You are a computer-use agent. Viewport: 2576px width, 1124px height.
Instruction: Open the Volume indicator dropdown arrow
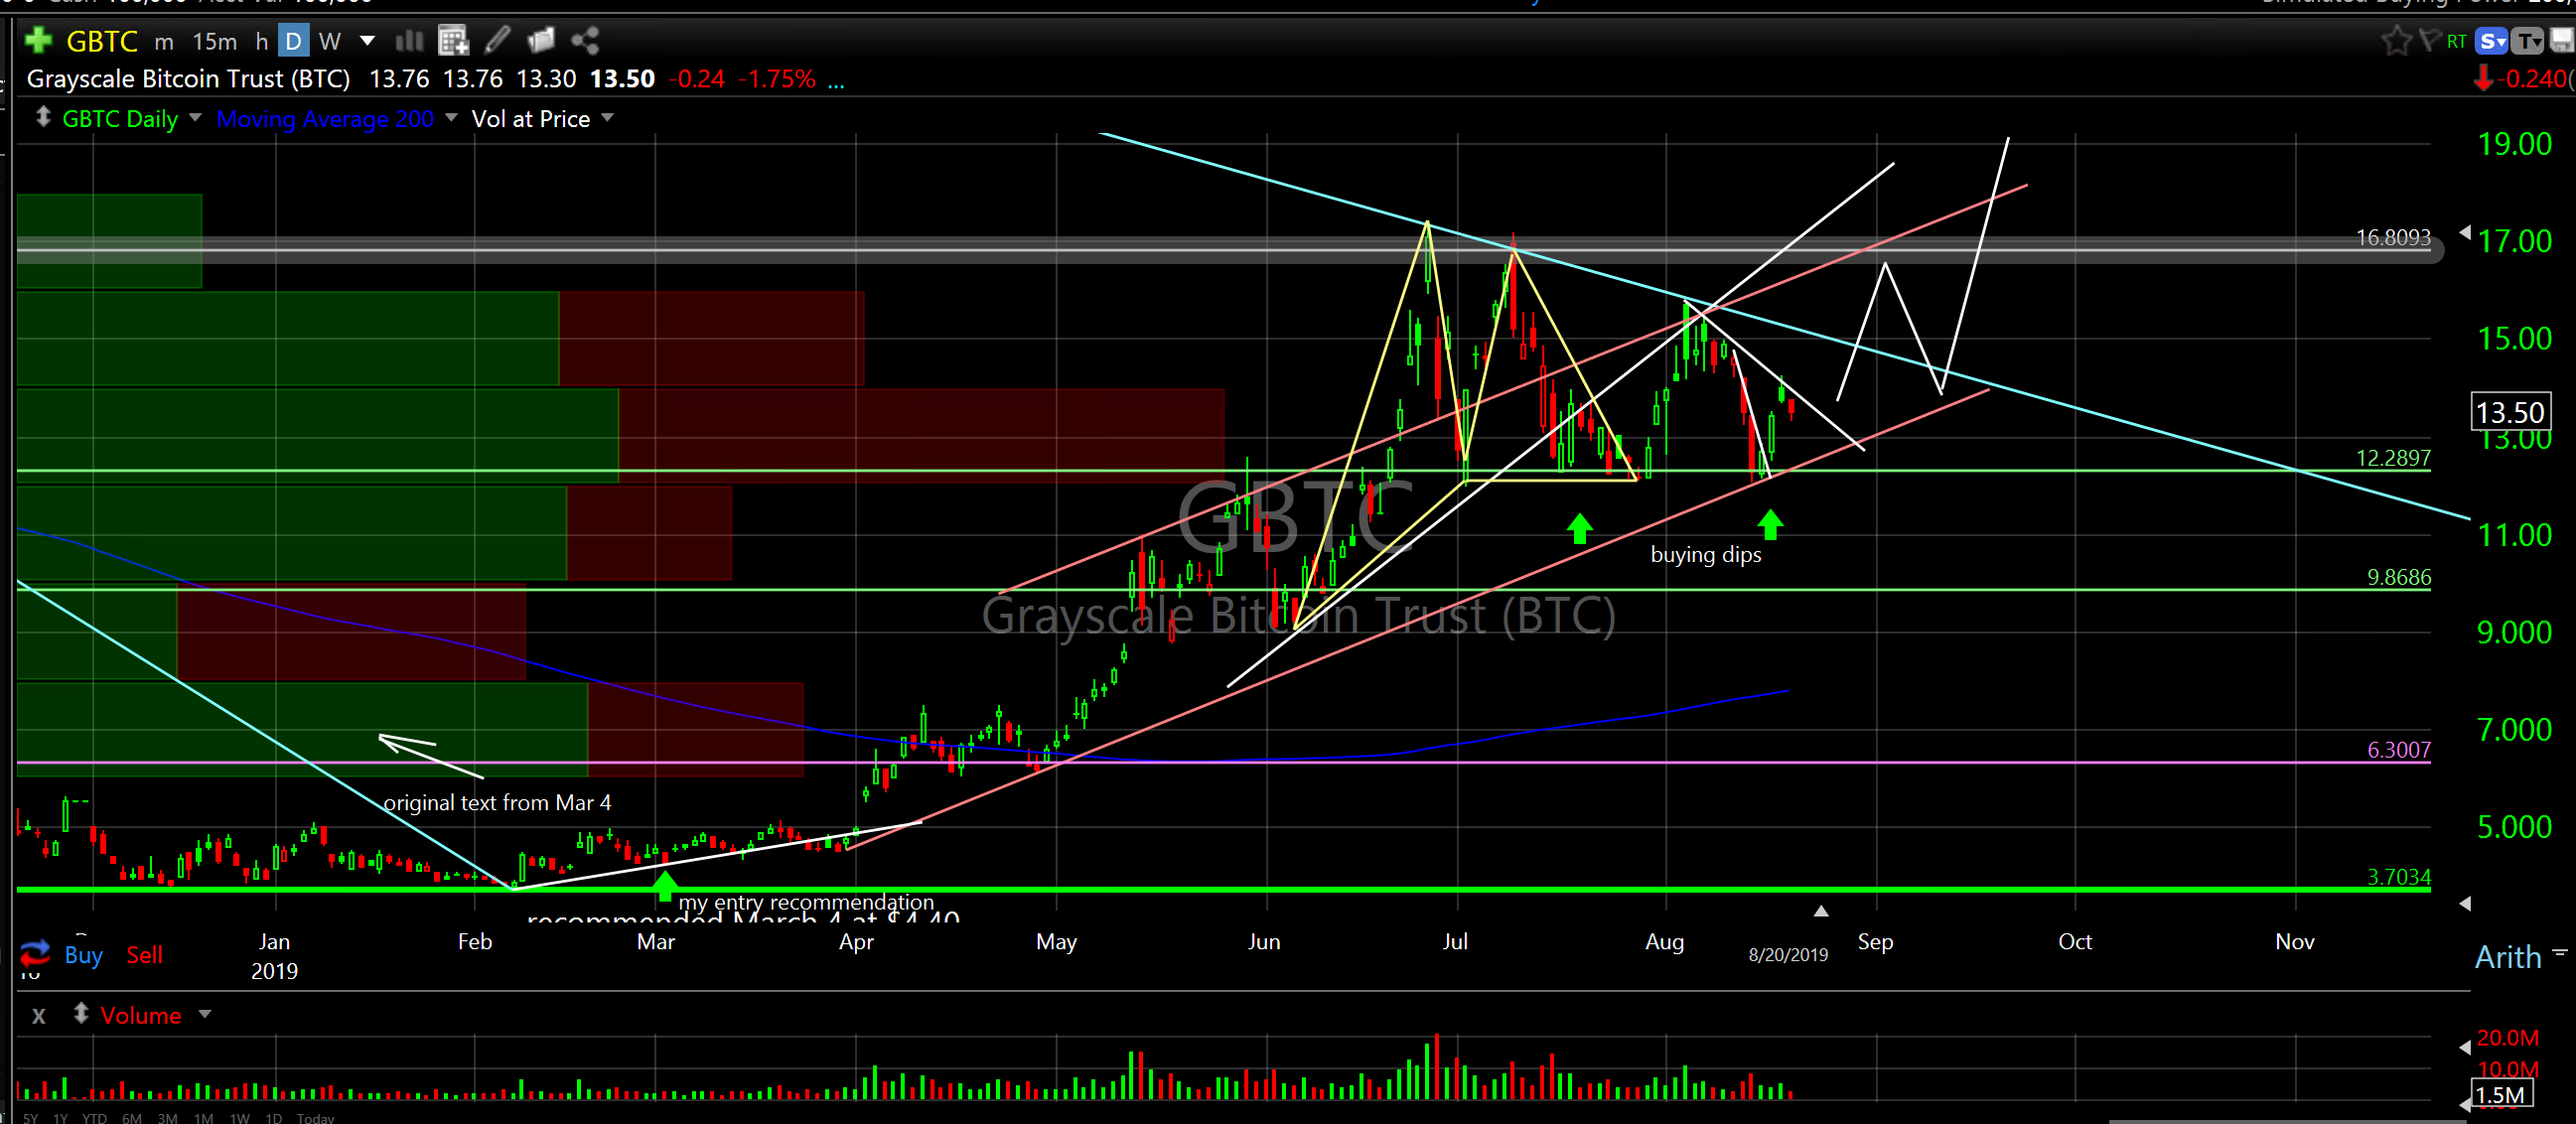point(205,1014)
